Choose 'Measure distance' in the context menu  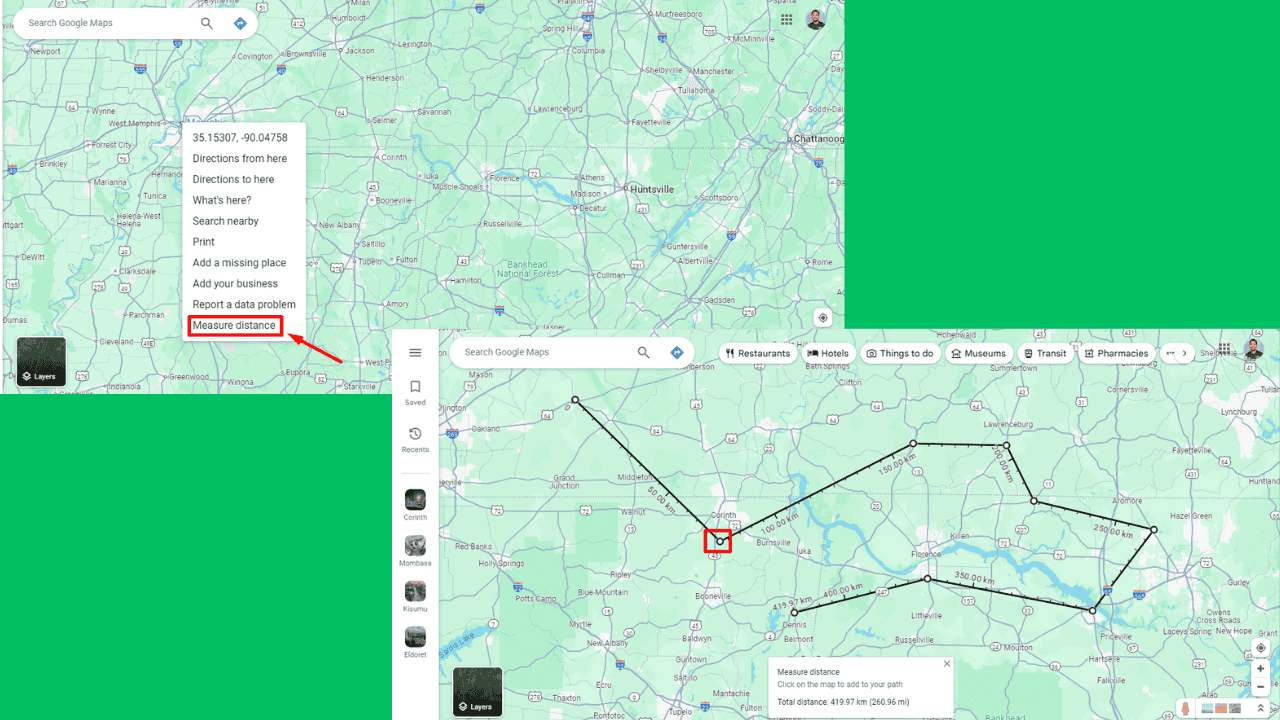coord(235,325)
